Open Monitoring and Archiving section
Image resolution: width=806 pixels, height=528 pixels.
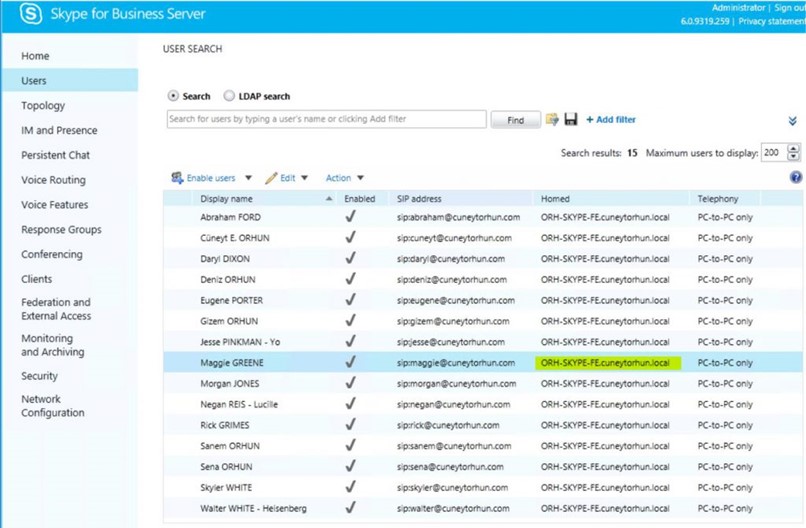pyautogui.click(x=52, y=345)
